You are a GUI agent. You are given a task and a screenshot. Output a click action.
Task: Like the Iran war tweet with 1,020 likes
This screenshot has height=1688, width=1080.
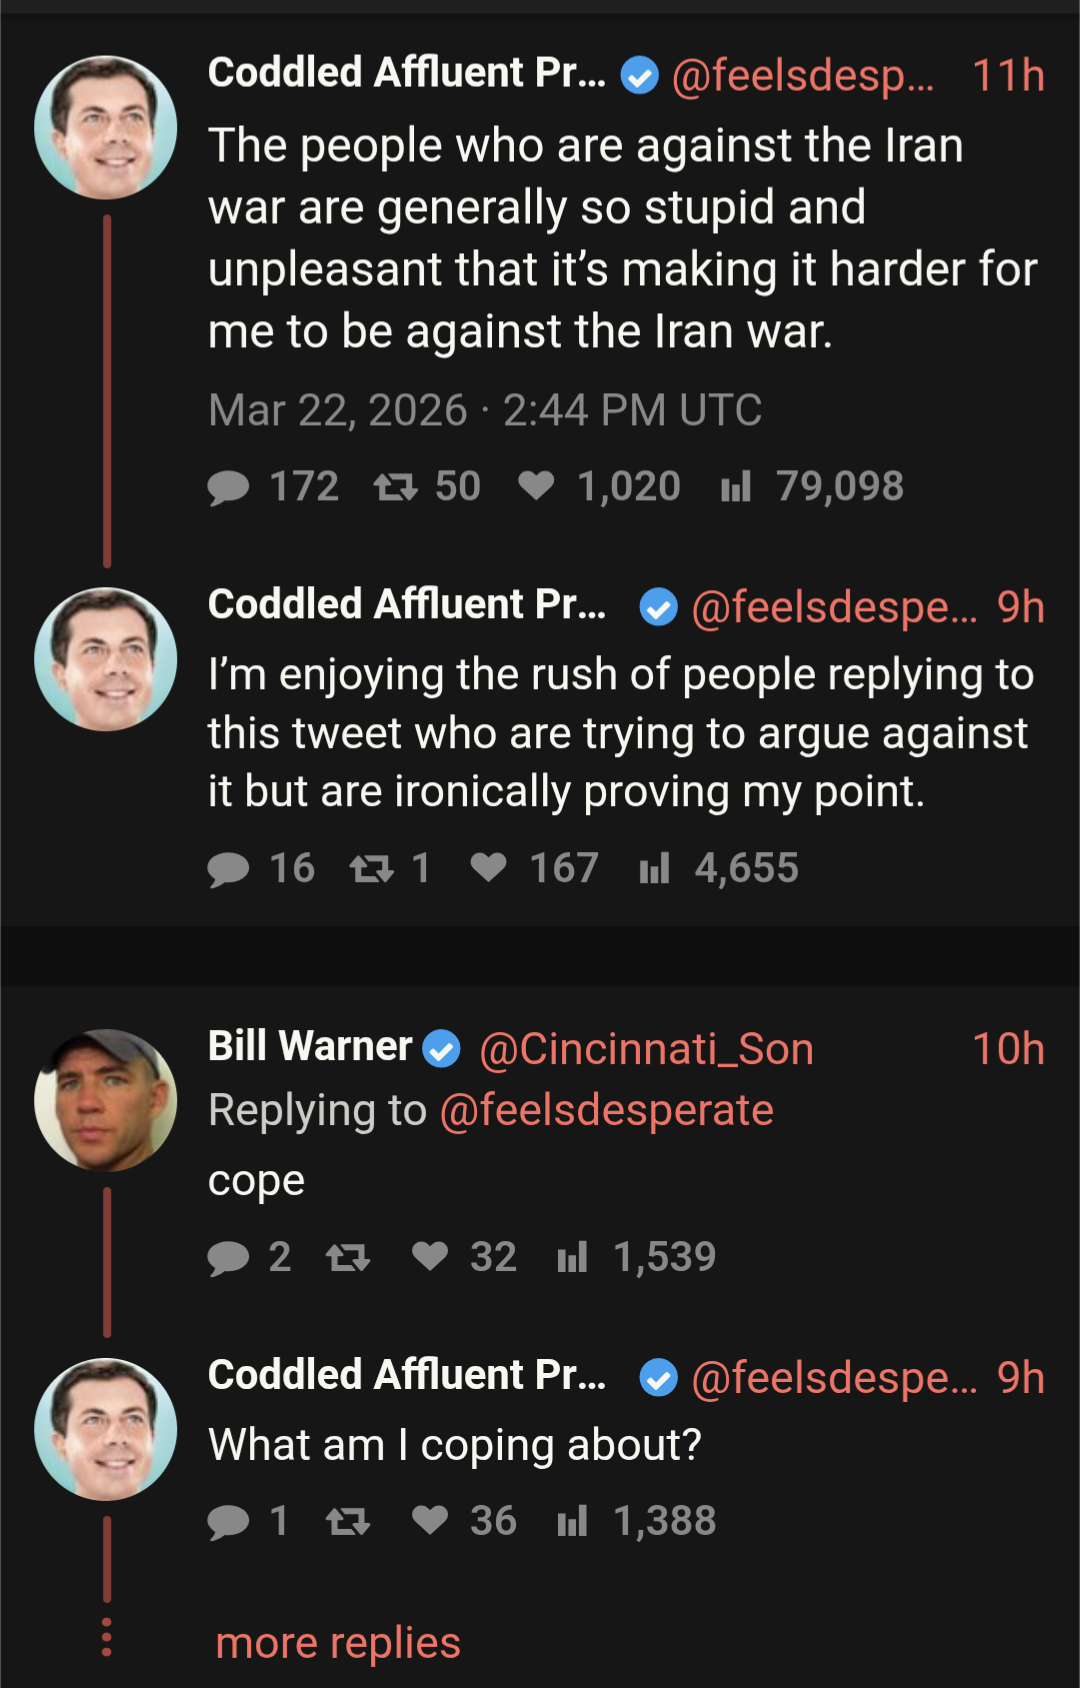tap(536, 486)
